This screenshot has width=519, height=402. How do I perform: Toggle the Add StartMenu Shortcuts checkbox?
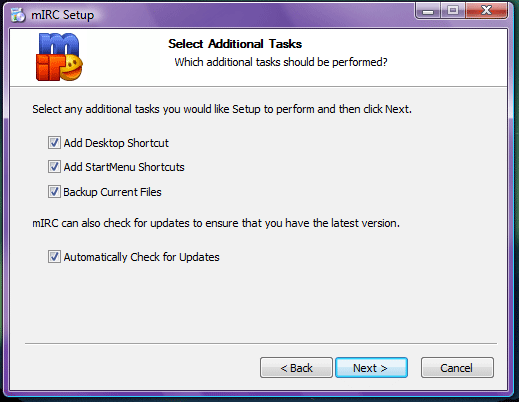coord(54,167)
